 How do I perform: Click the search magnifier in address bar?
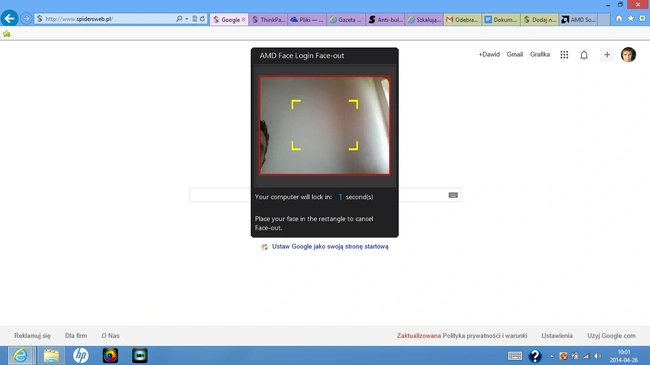click(179, 19)
